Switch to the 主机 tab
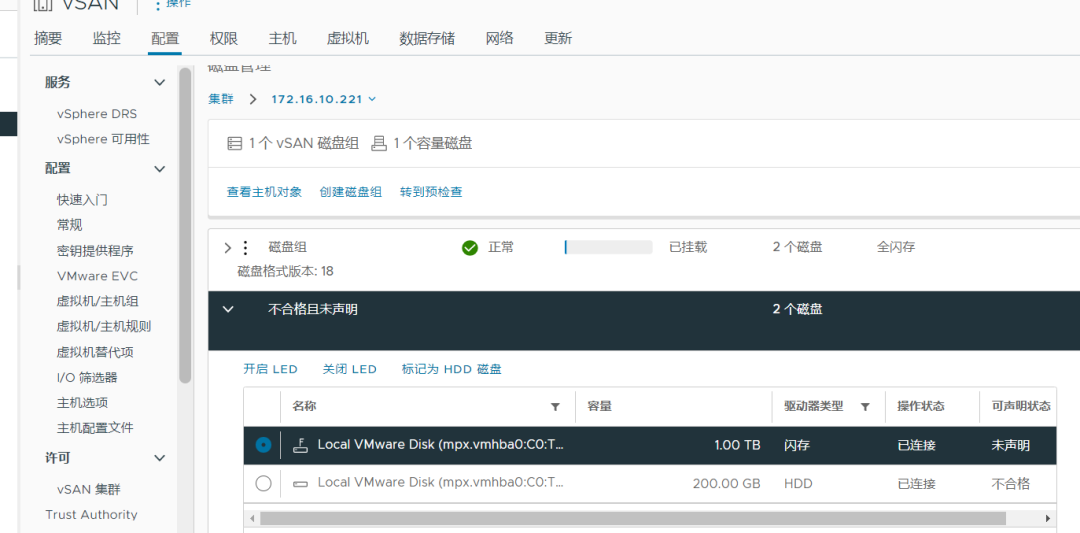The height and width of the screenshot is (533, 1080). 282,39
